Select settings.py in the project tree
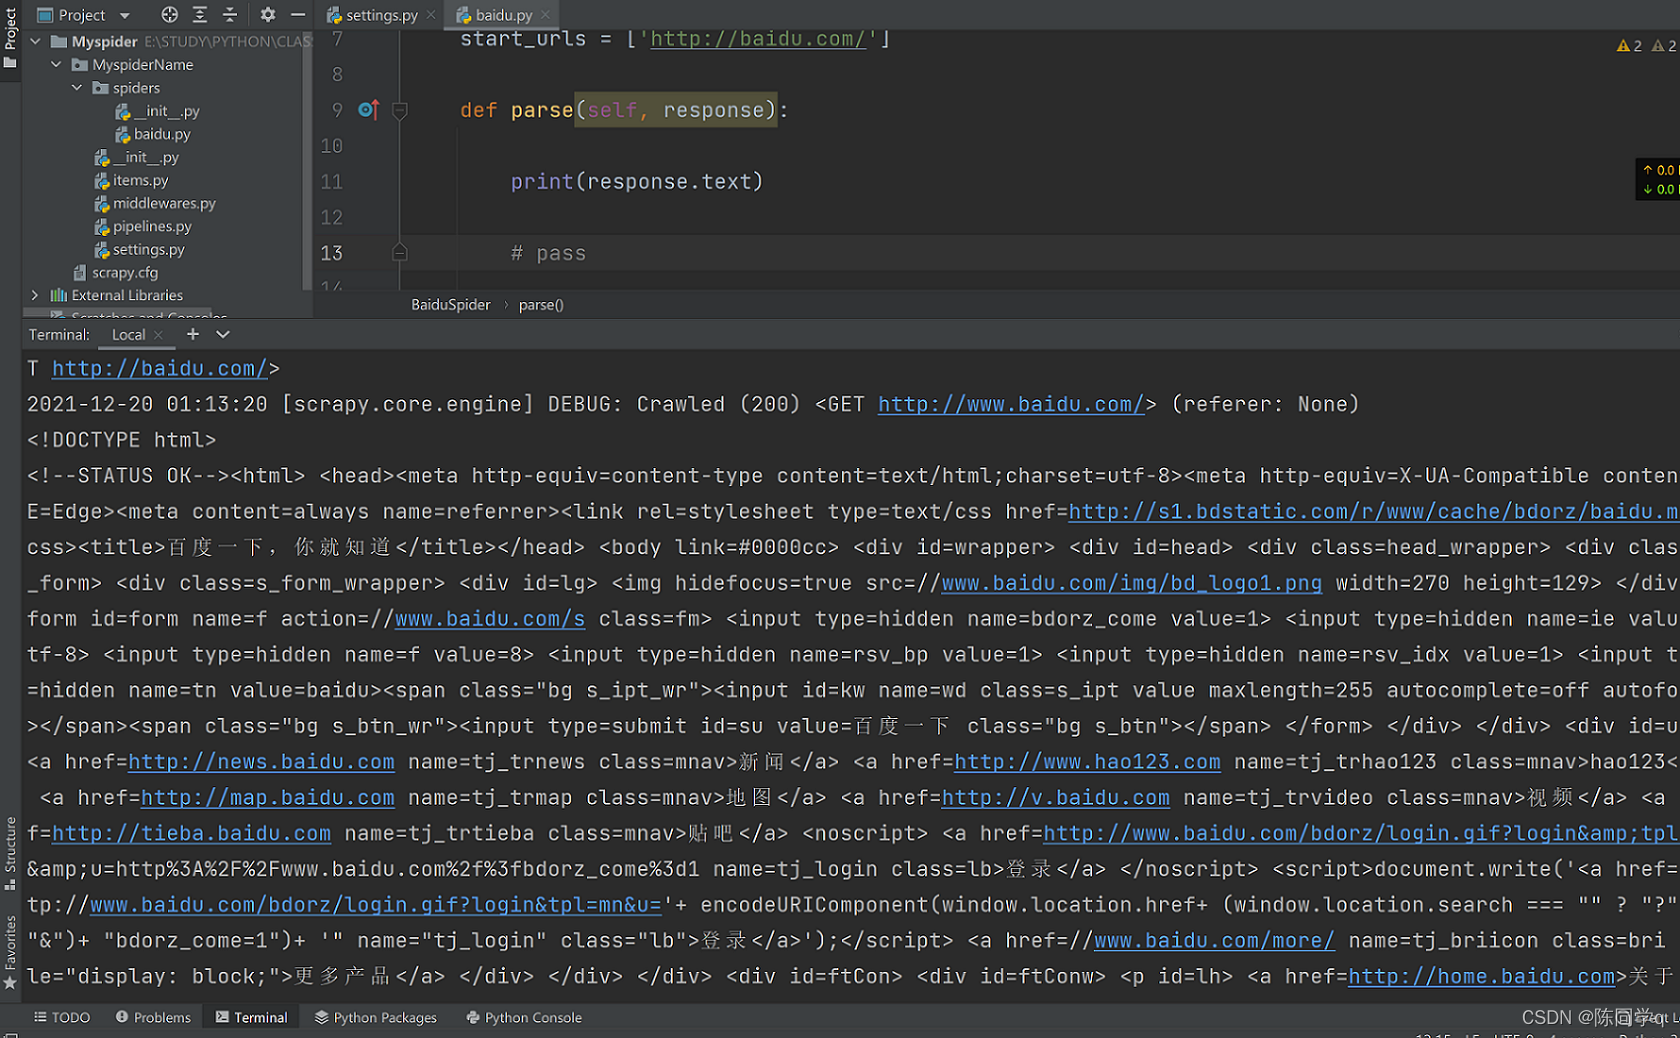The image size is (1680, 1038). click(x=139, y=249)
